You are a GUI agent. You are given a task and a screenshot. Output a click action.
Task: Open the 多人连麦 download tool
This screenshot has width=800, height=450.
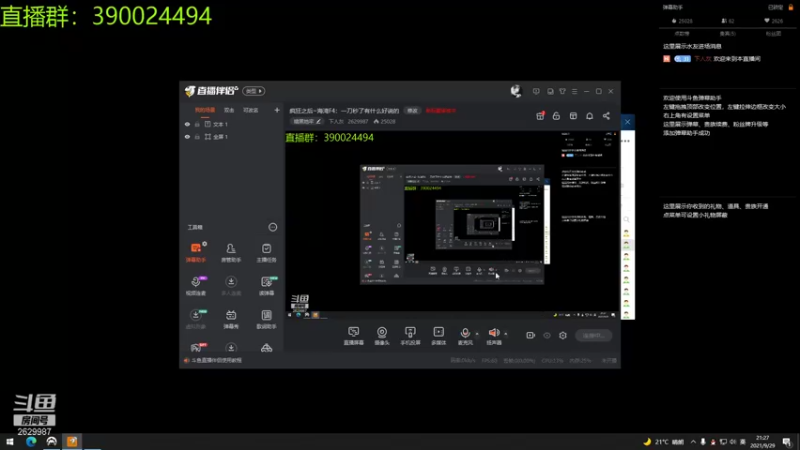[231, 286]
